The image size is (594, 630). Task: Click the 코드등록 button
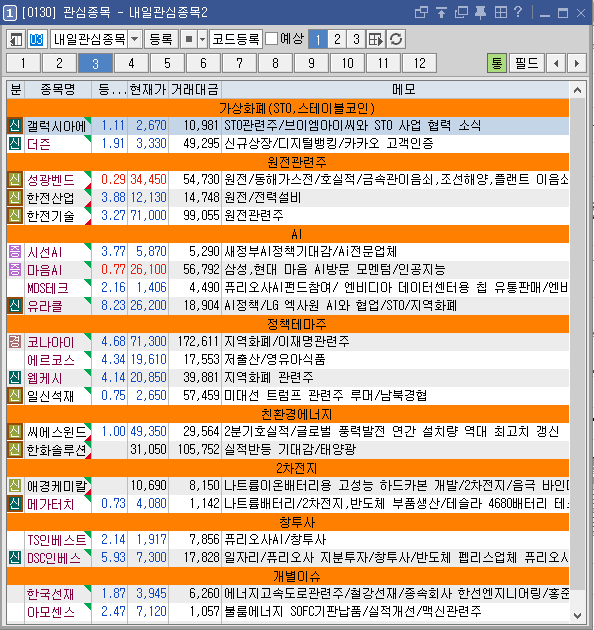236,39
